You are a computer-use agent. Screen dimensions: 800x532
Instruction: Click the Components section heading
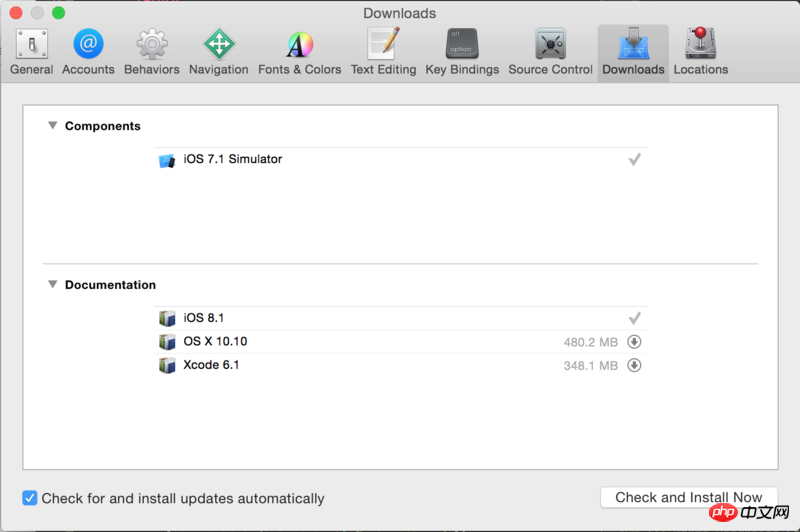103,126
